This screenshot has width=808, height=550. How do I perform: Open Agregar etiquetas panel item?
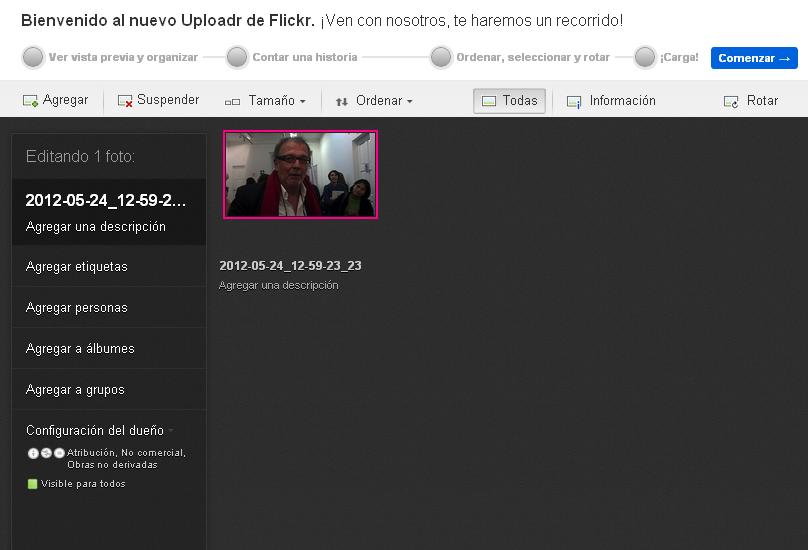(x=109, y=266)
